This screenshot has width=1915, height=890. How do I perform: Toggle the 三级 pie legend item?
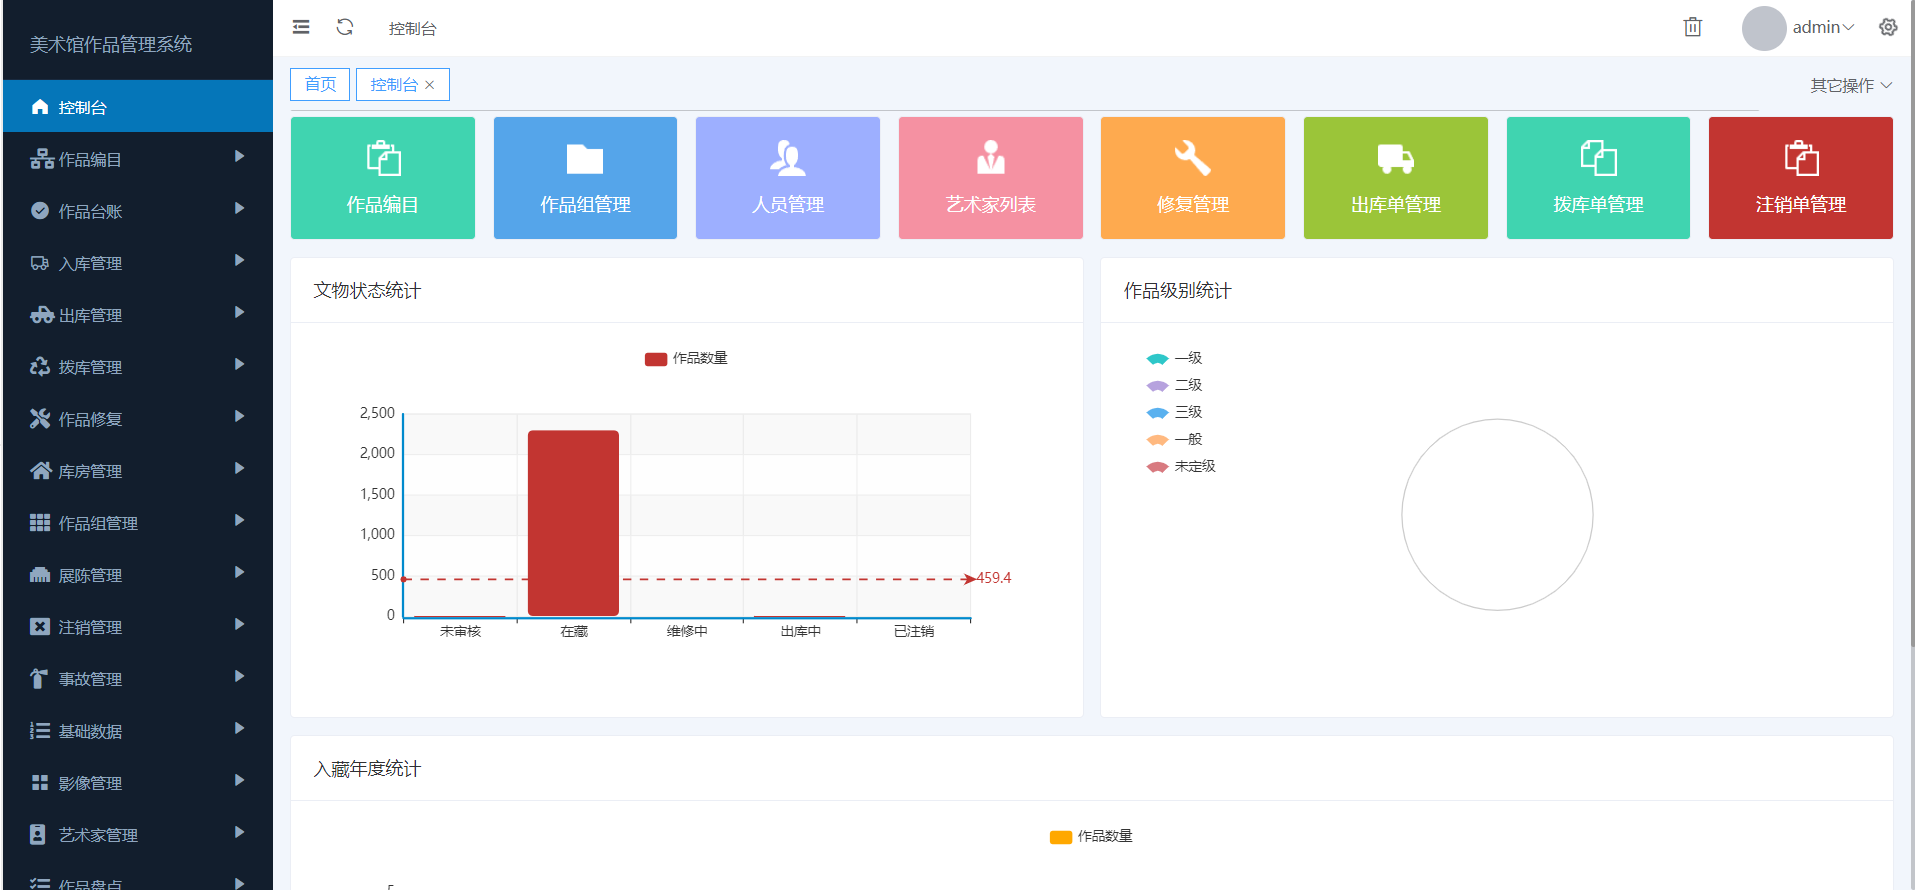tap(1174, 412)
